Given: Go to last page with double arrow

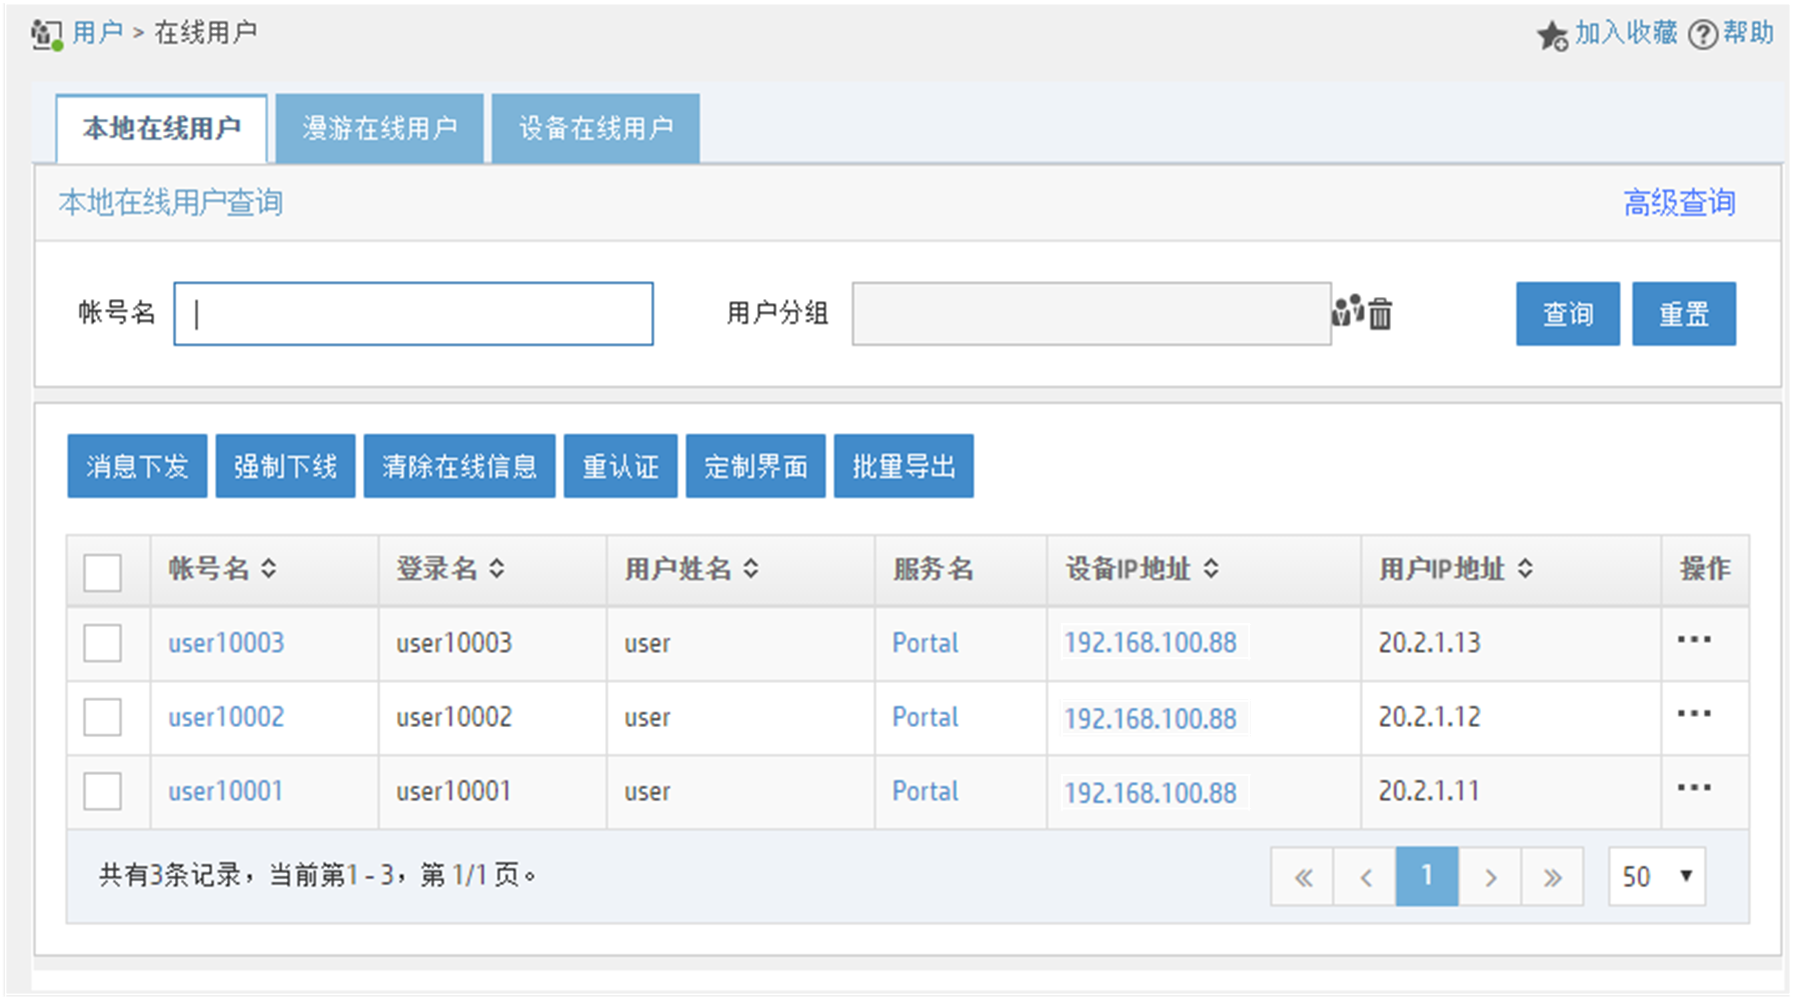Looking at the screenshot, I should [x=1552, y=877].
